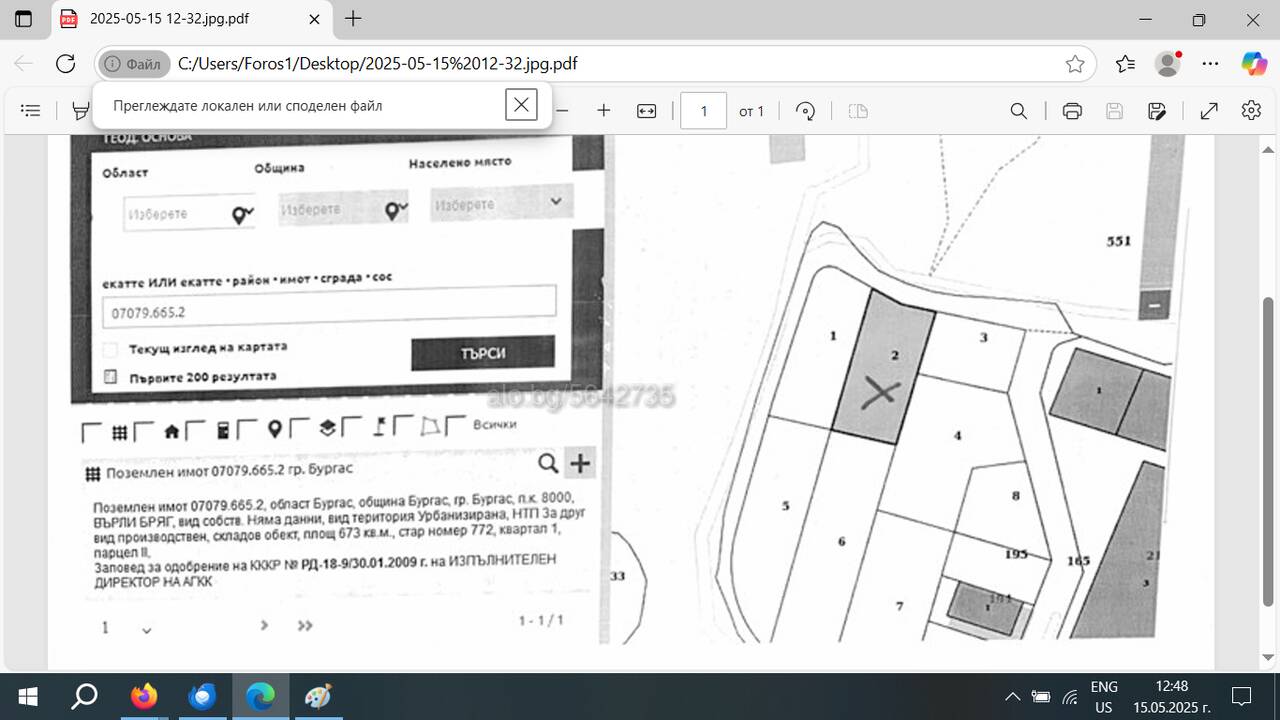Check Текущ изглед на картата
The width and height of the screenshot is (1280, 720).
coord(111,349)
